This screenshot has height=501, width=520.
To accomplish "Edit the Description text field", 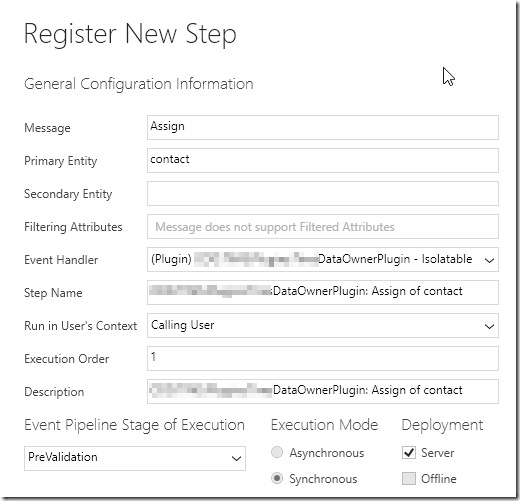I will tap(323, 391).
